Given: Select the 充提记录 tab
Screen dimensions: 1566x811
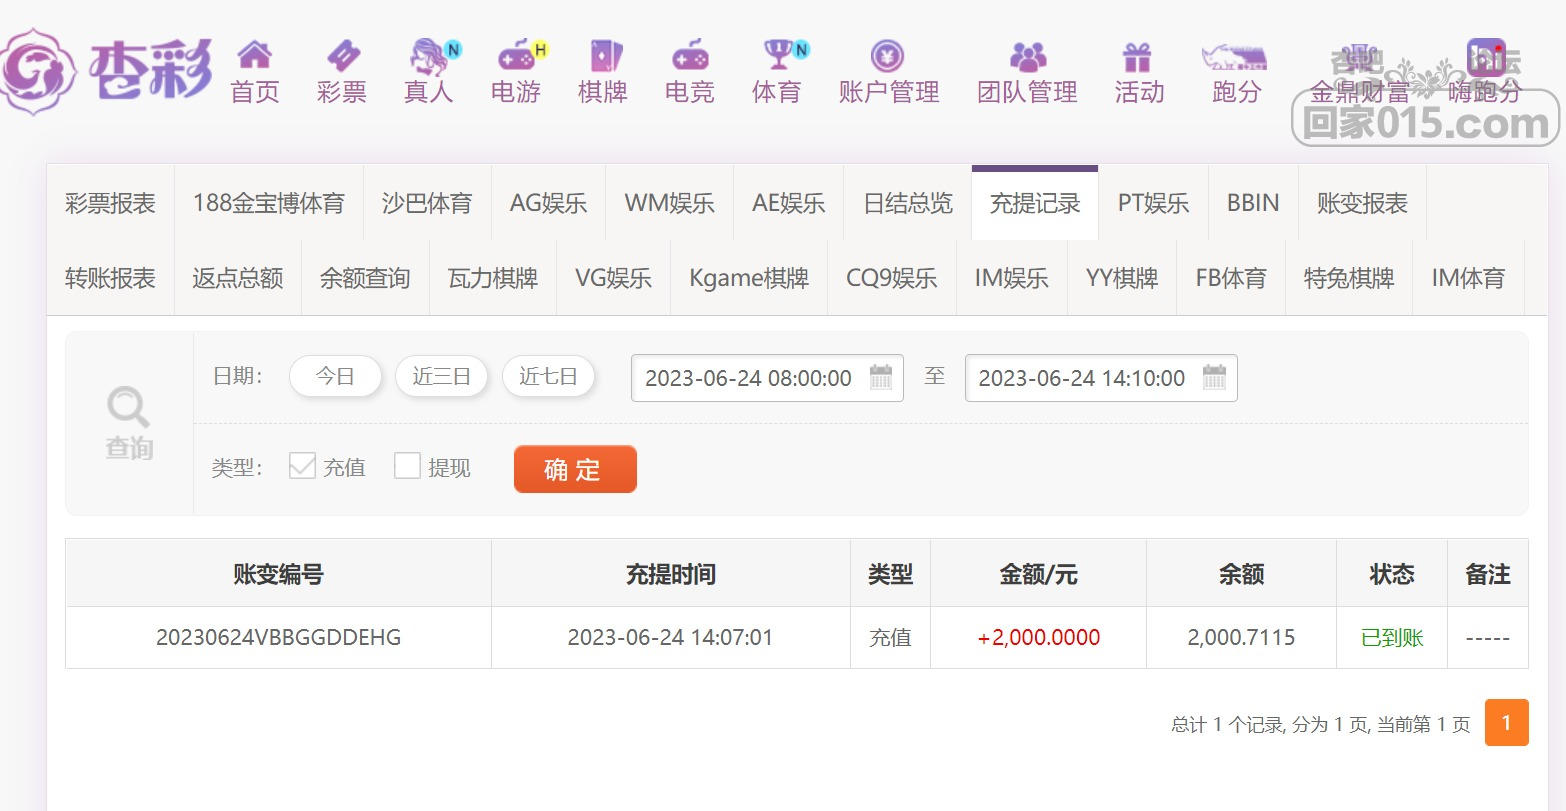Looking at the screenshot, I should (1035, 204).
